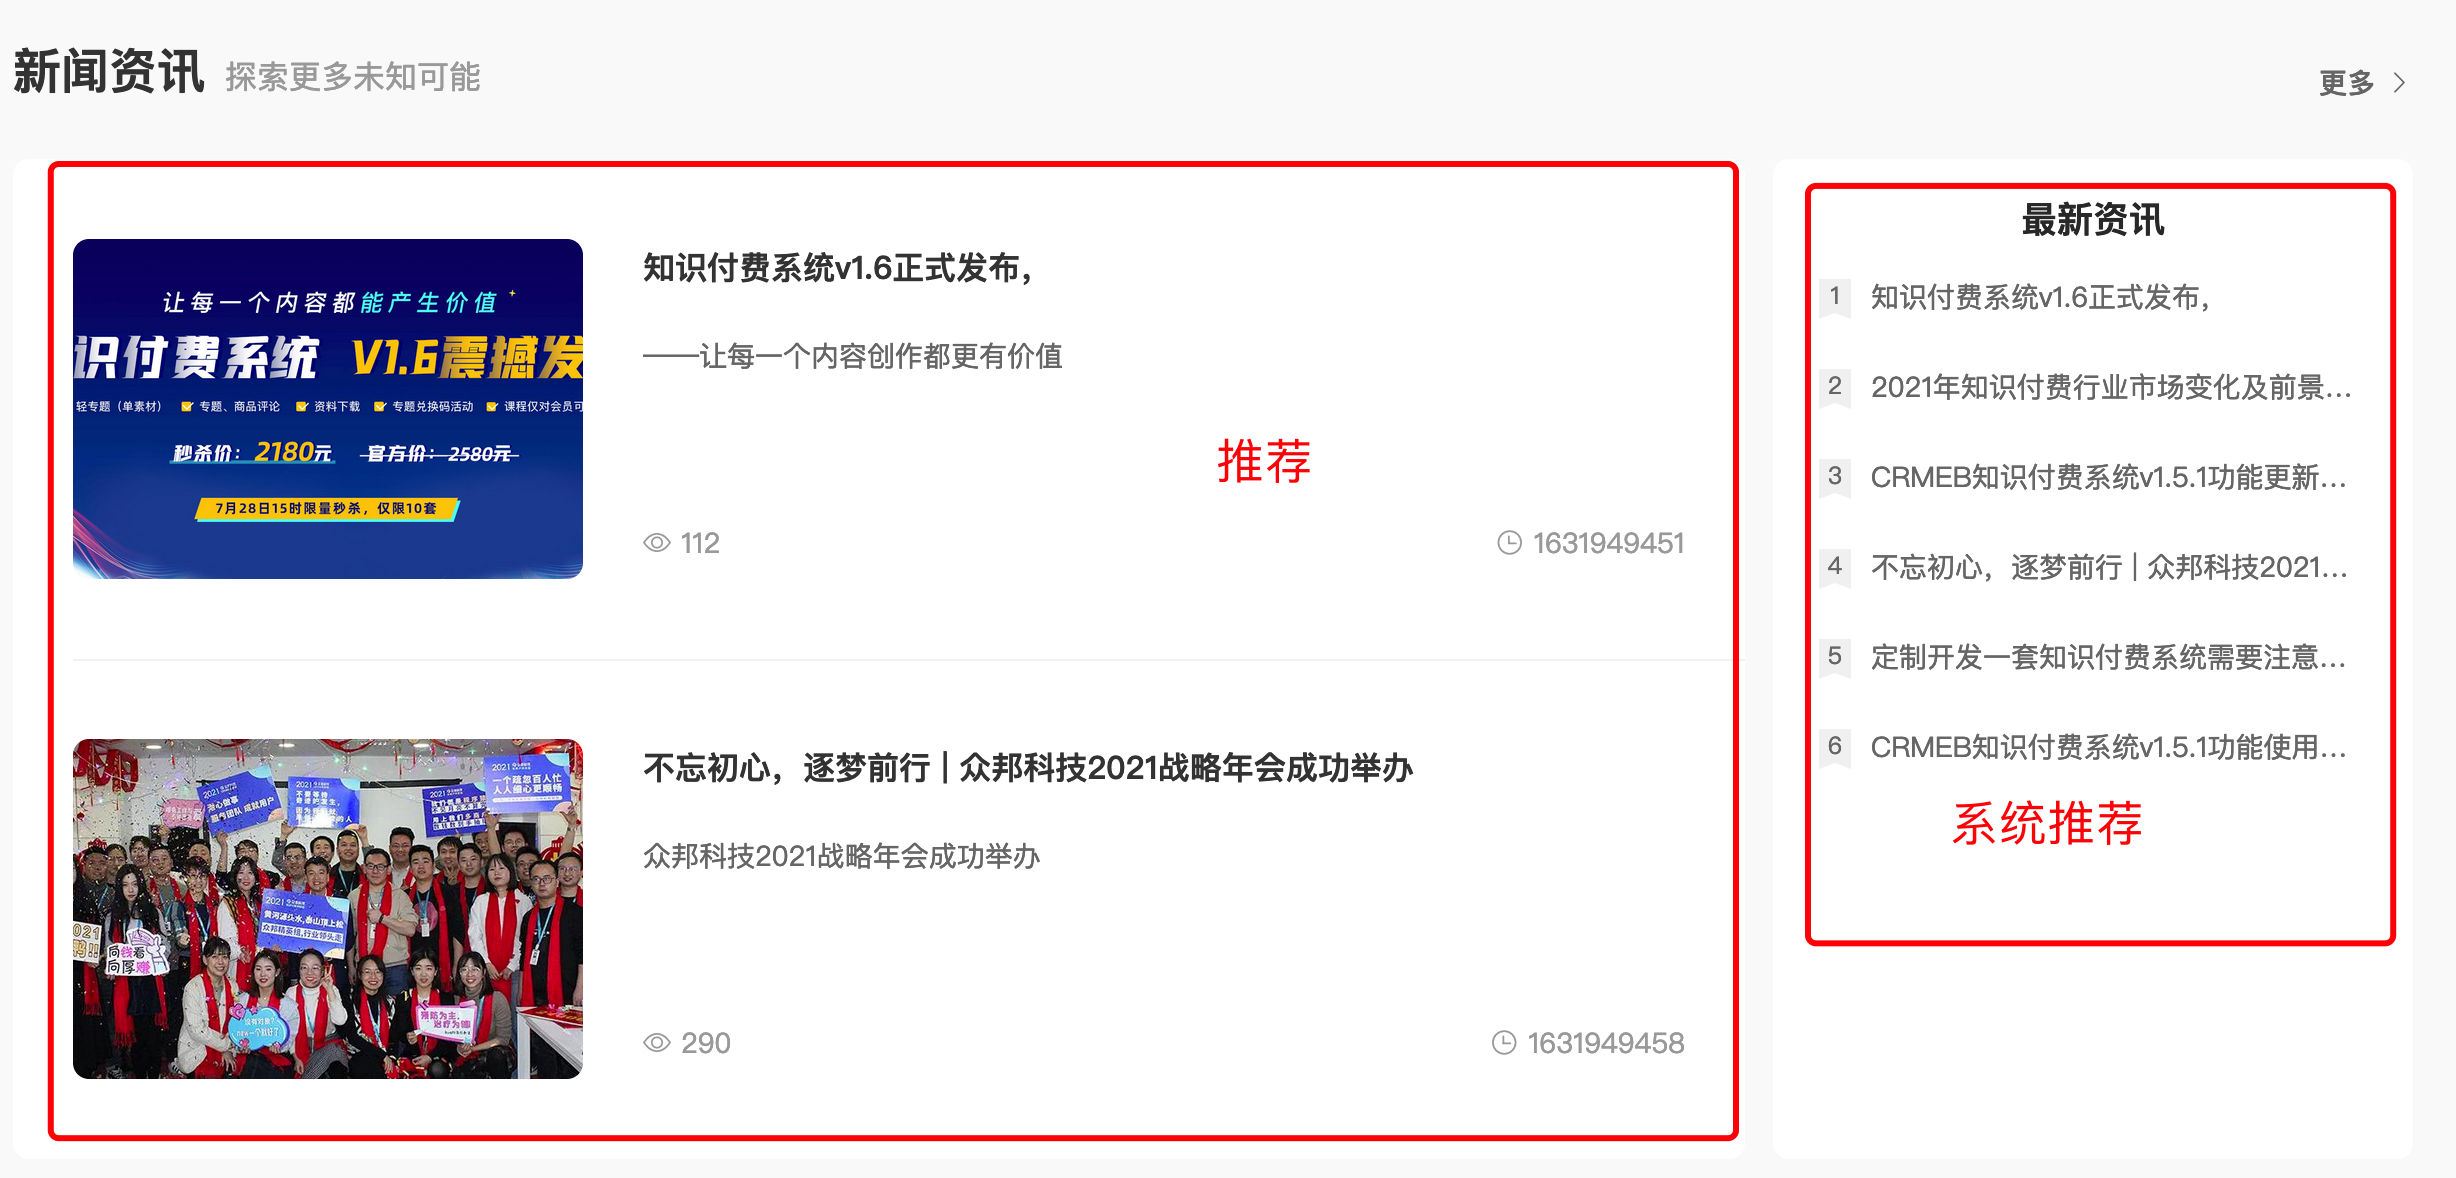Click the clock icon beside 1631949451
The height and width of the screenshot is (1178, 2456).
coord(1509,543)
